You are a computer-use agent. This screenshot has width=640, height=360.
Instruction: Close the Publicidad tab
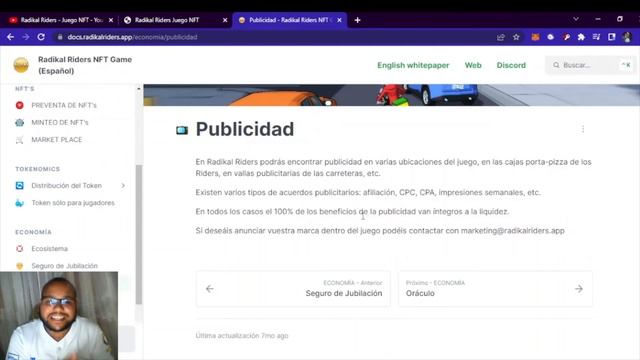[339, 20]
